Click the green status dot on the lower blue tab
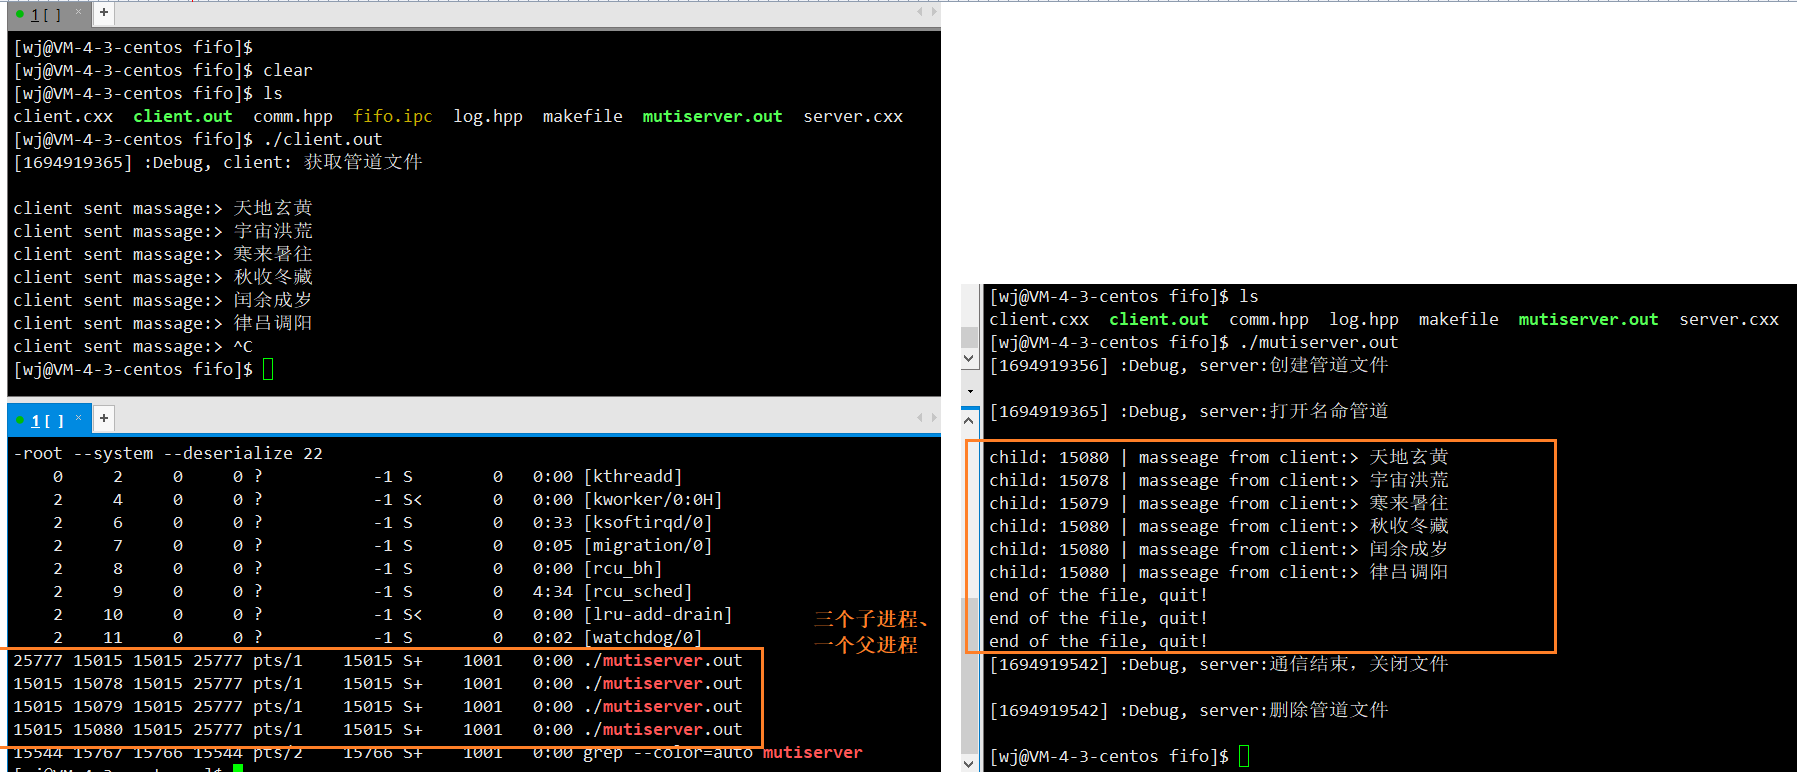Viewport: 1797px width, 772px height. tap(20, 420)
